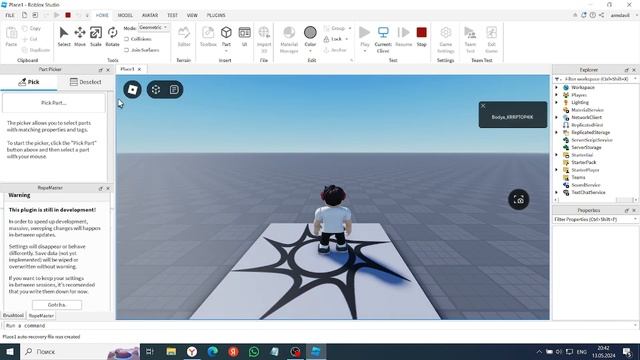The image size is (640, 360).
Task: Click Import 3D
Action: tap(264, 39)
